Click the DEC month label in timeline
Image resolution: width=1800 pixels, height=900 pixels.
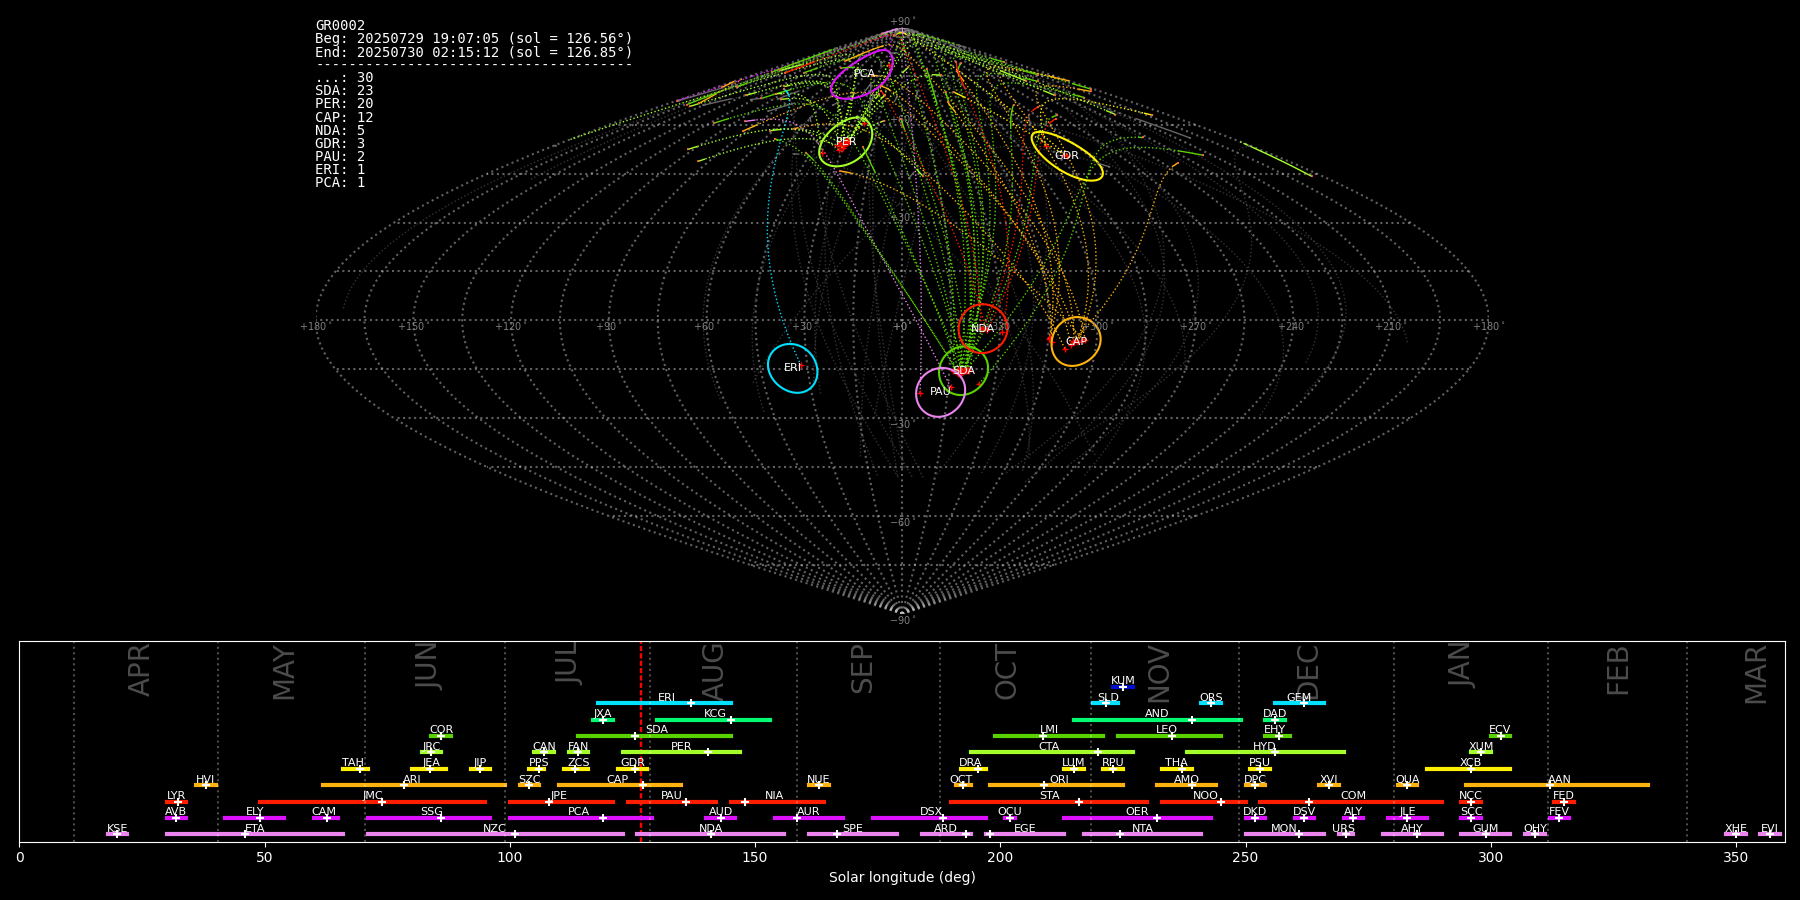pyautogui.click(x=1308, y=671)
